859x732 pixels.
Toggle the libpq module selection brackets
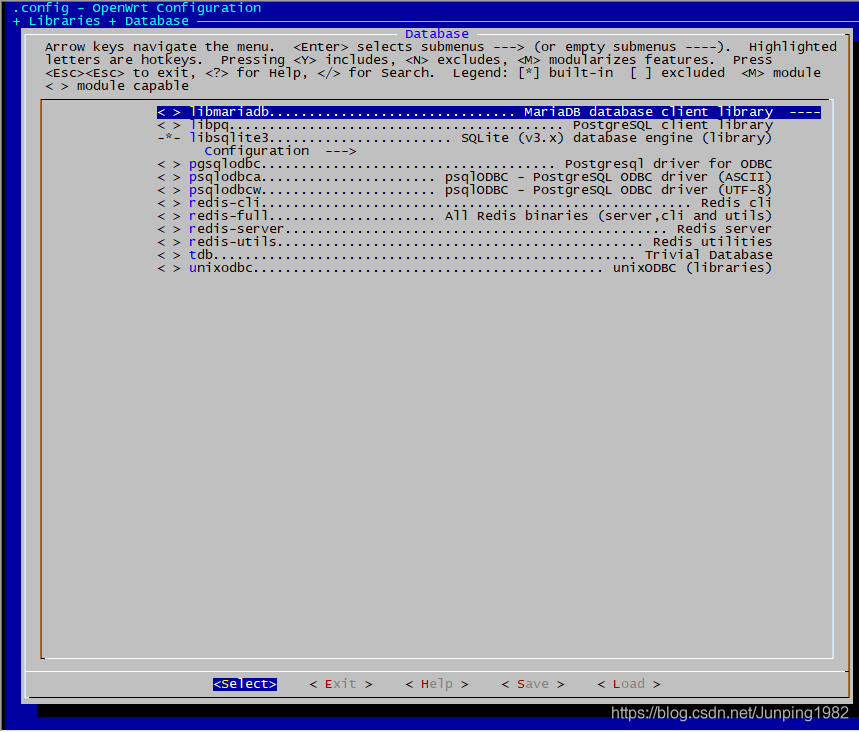pos(169,125)
